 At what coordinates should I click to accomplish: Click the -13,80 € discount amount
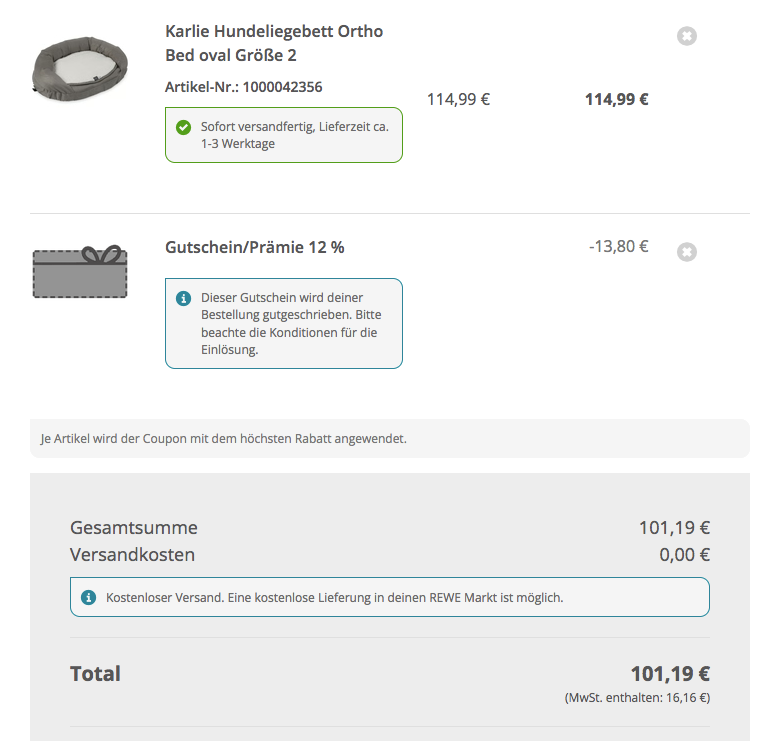(x=618, y=246)
